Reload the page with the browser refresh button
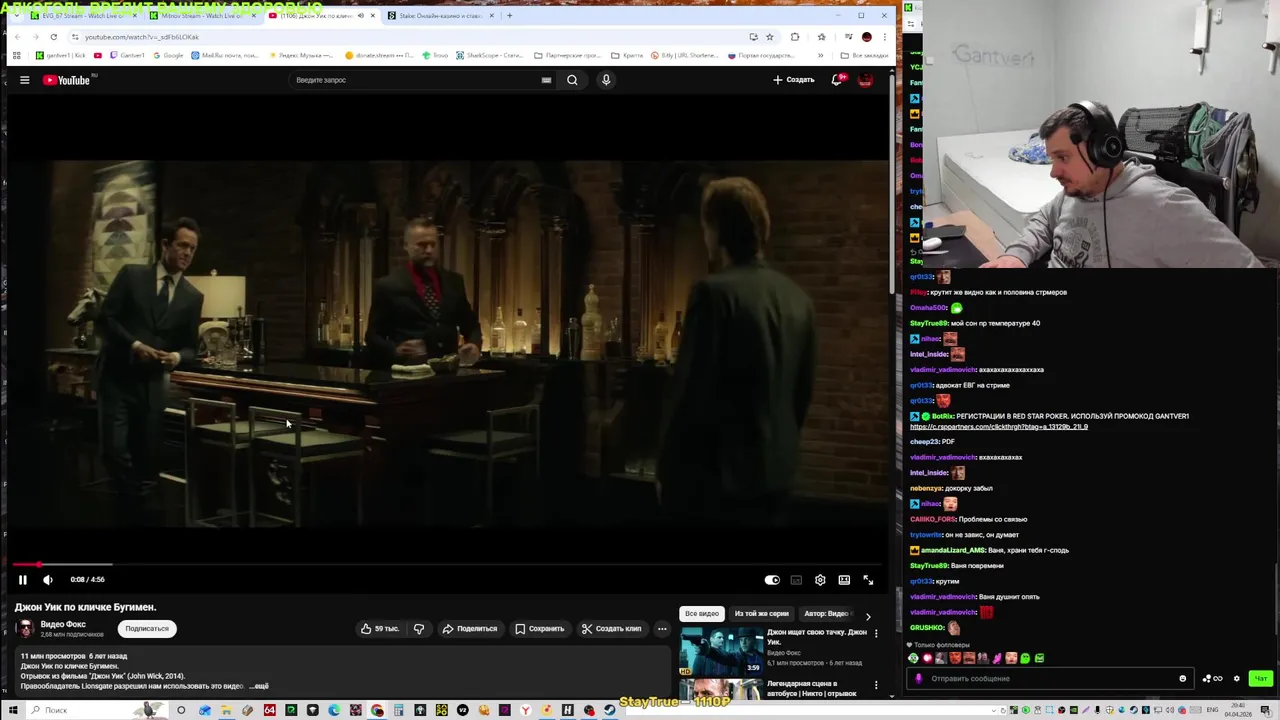 [54, 37]
